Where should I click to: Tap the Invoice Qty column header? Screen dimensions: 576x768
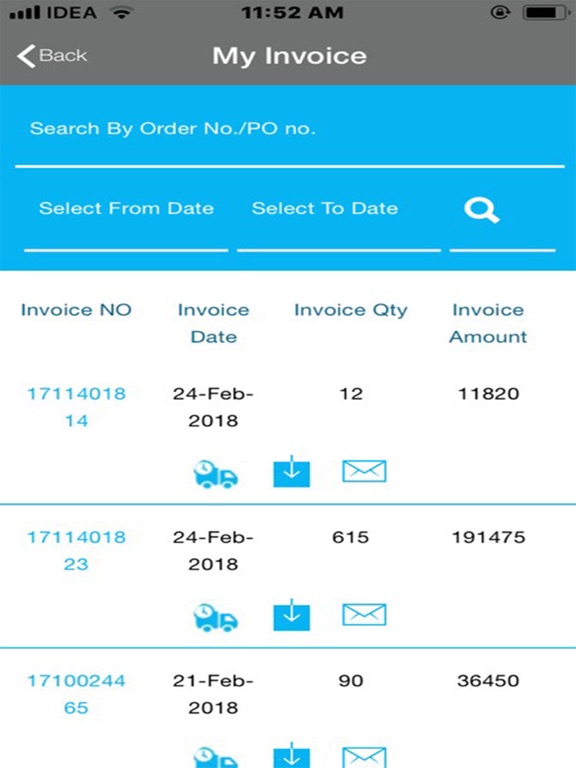point(351,311)
